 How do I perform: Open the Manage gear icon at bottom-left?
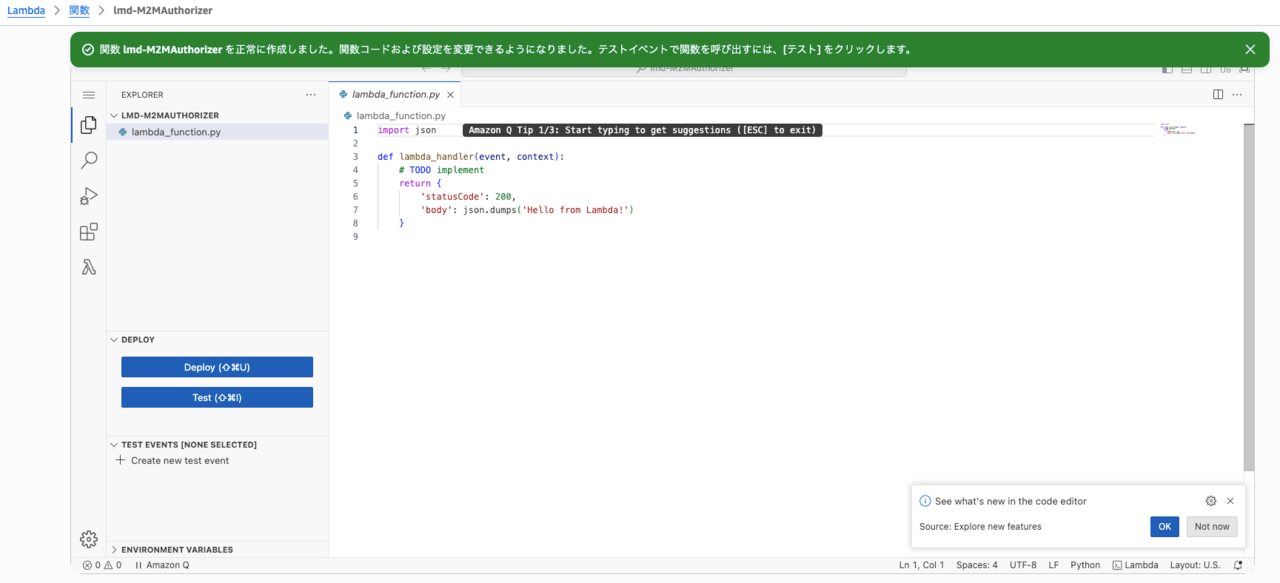tap(88, 539)
